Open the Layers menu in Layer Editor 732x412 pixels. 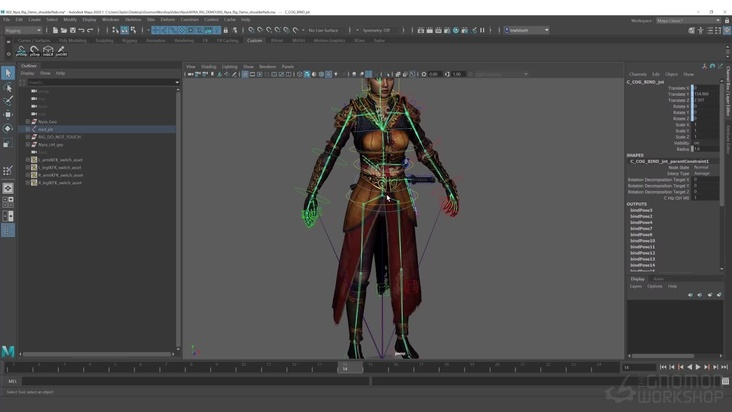pos(636,286)
